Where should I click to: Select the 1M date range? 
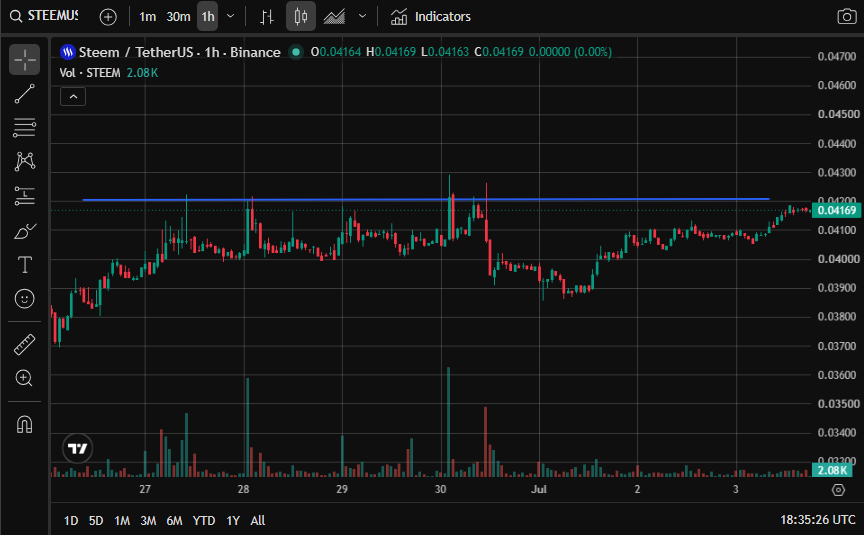(x=122, y=520)
